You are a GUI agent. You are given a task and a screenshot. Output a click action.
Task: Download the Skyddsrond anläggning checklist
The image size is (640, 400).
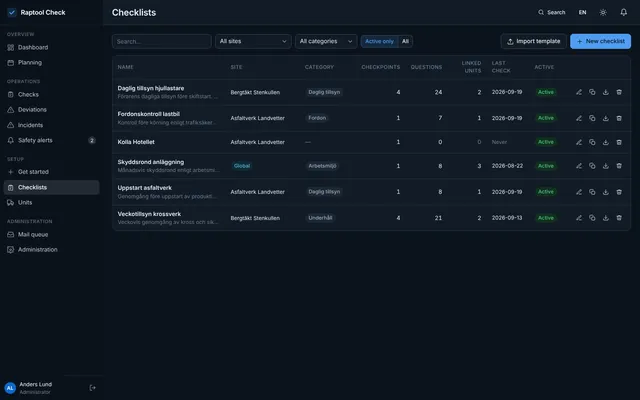[x=606, y=166]
